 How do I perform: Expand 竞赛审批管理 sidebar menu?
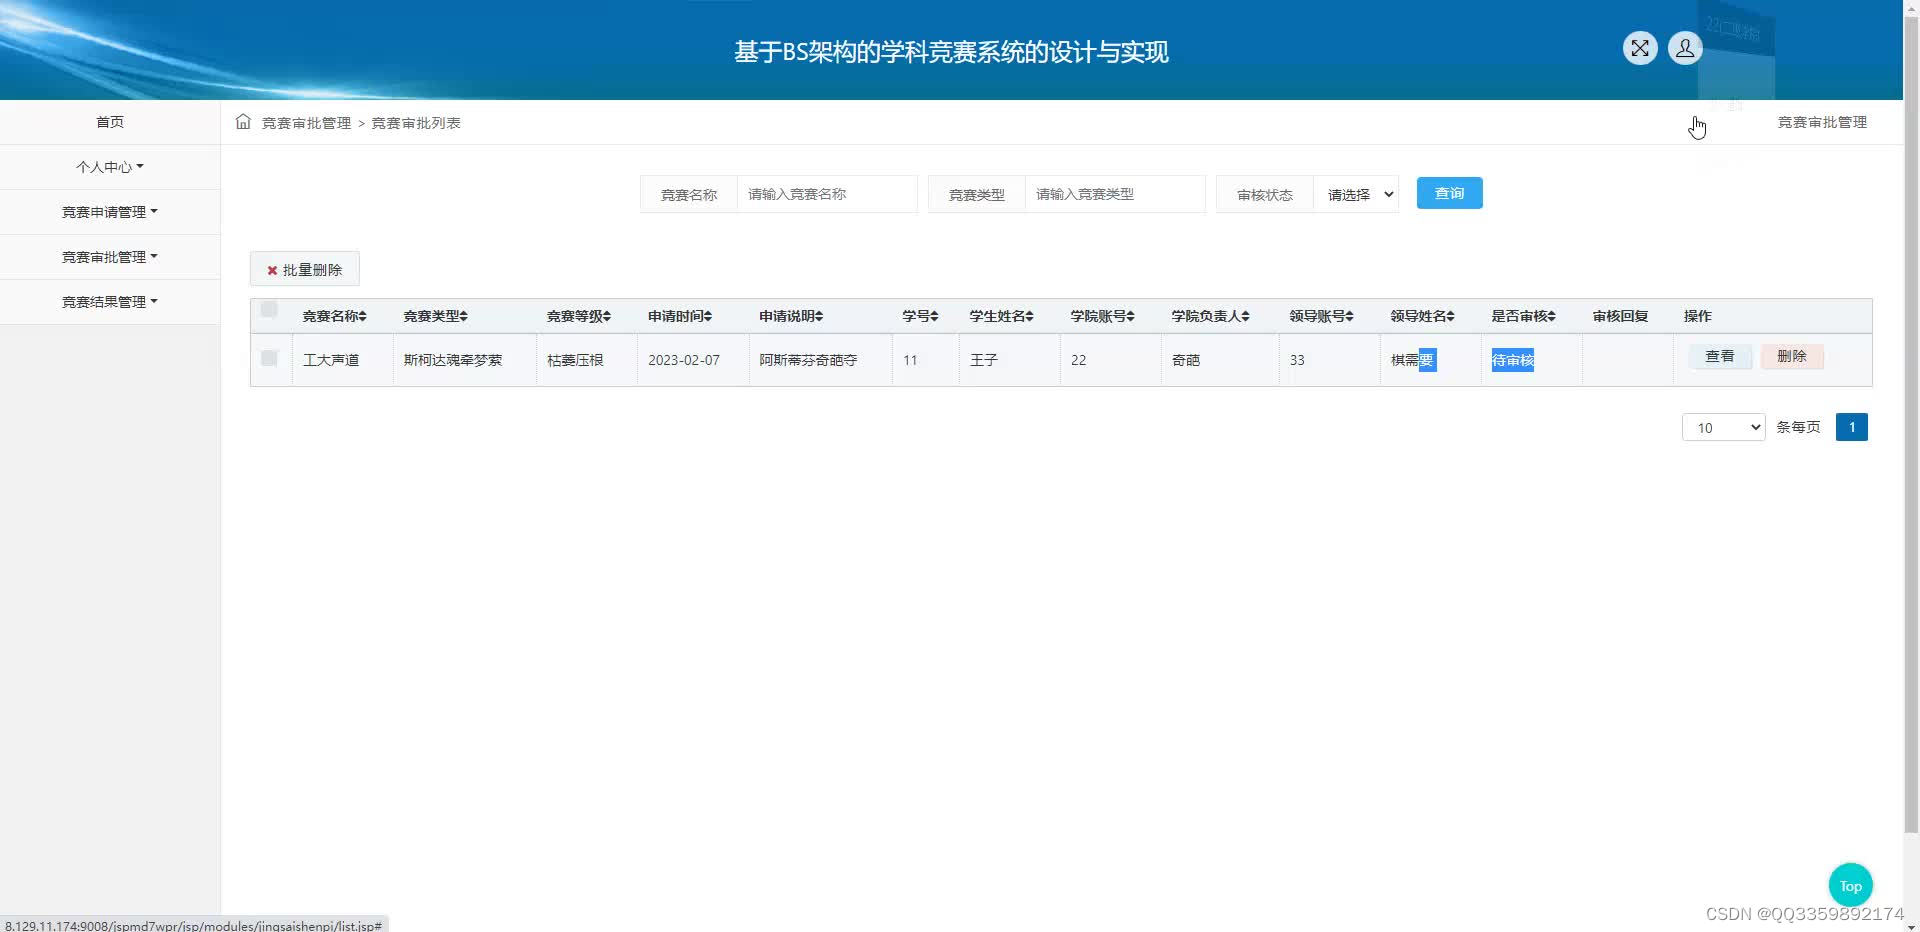pyautogui.click(x=110, y=257)
